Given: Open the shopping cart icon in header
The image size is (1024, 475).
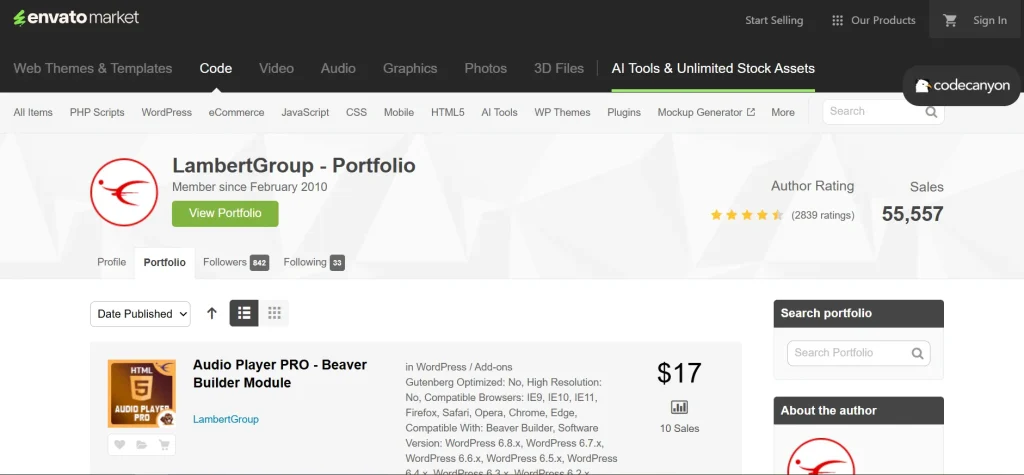Looking at the screenshot, I should click(x=950, y=20).
